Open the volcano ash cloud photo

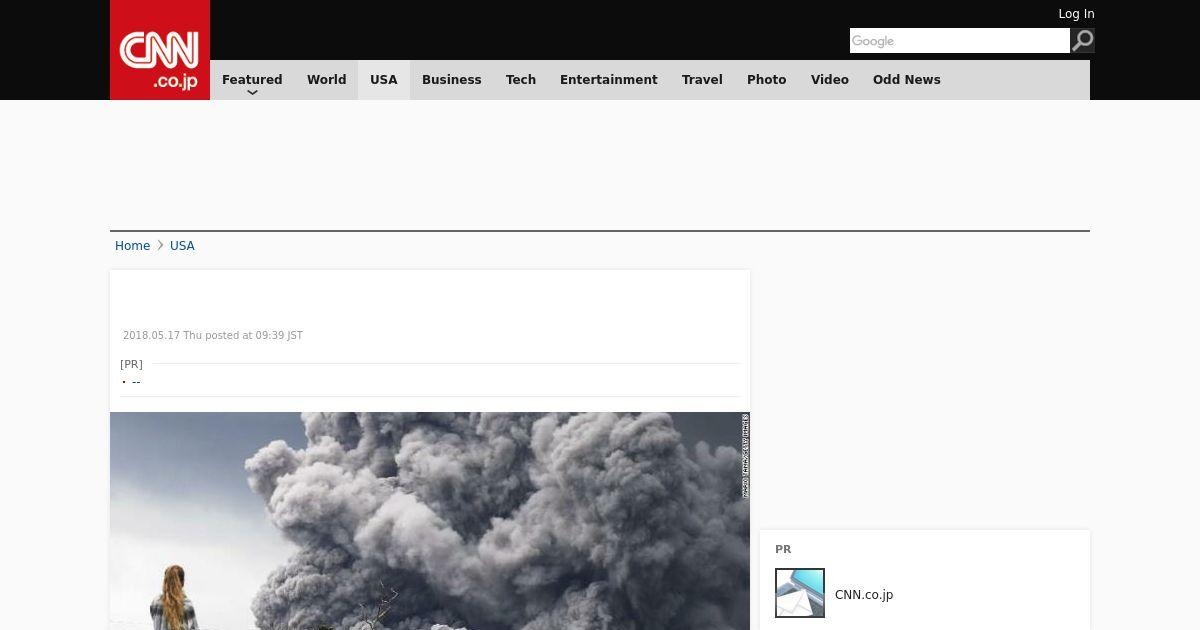[x=430, y=521]
